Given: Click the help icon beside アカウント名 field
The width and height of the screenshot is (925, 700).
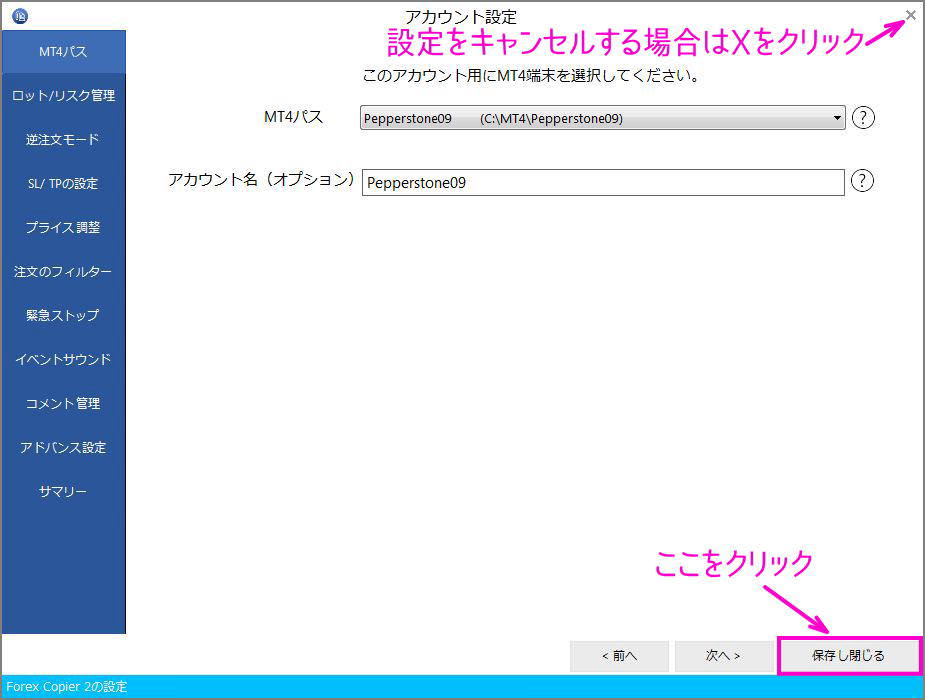Looking at the screenshot, I should [x=863, y=181].
